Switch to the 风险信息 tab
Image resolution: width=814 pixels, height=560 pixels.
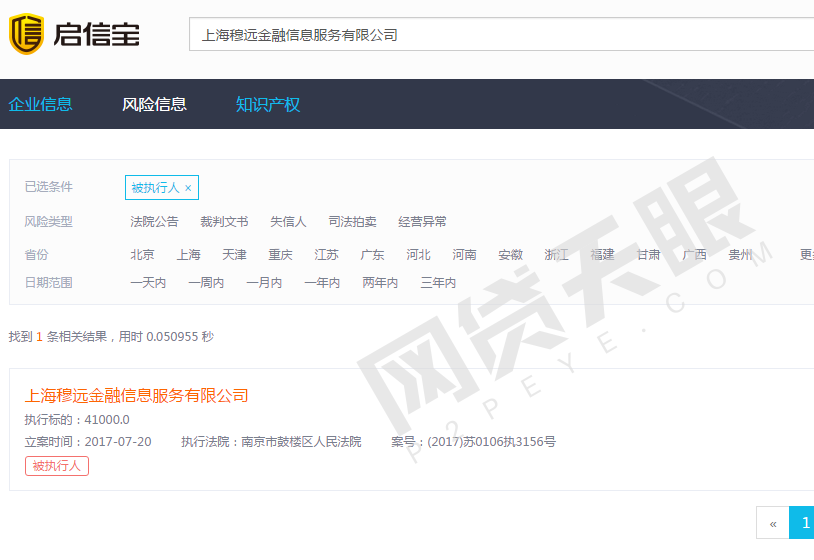(154, 104)
